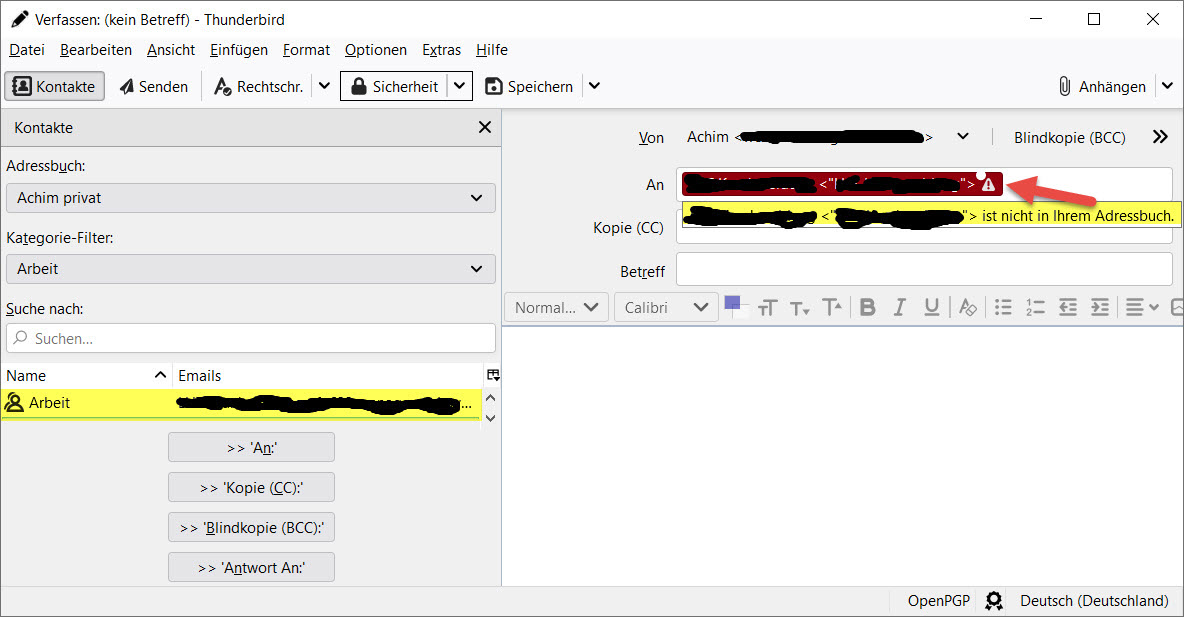Open the Extras menu
This screenshot has height=617, width=1184.
441,50
